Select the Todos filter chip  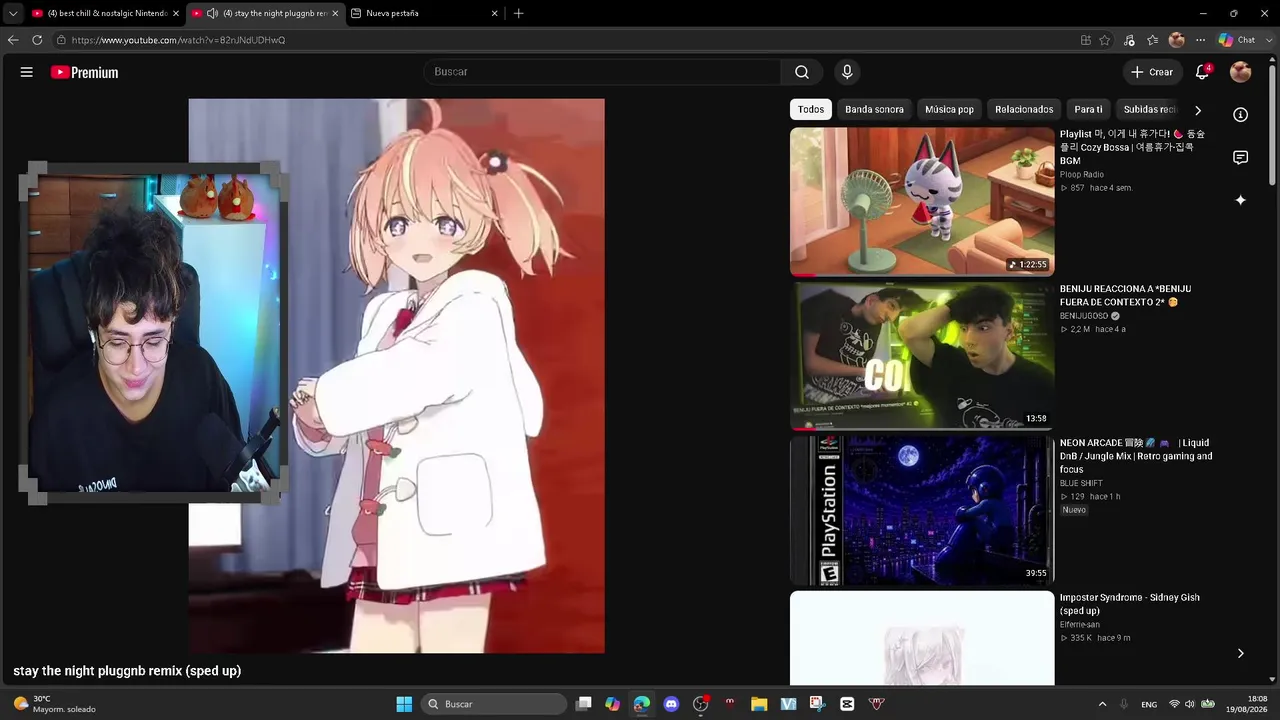coord(811,109)
